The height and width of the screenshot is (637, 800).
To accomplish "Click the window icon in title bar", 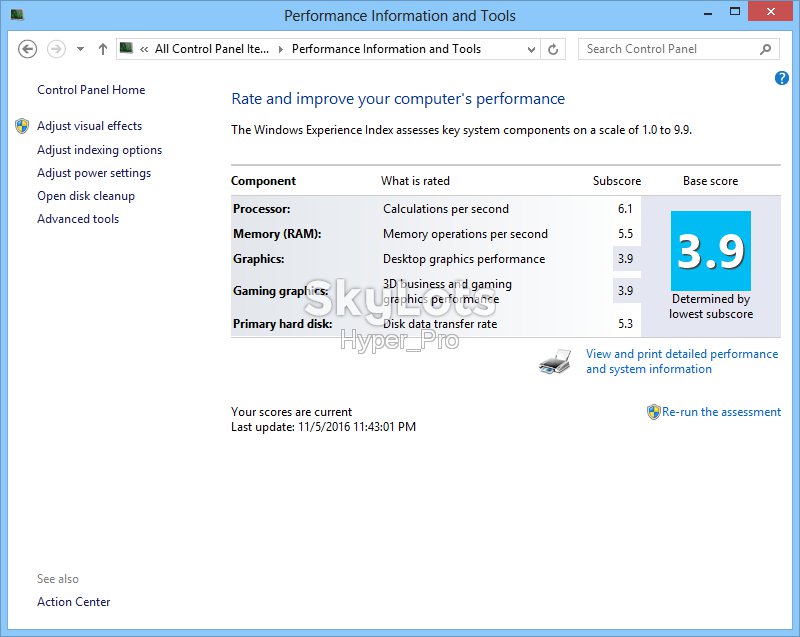I will [17, 15].
